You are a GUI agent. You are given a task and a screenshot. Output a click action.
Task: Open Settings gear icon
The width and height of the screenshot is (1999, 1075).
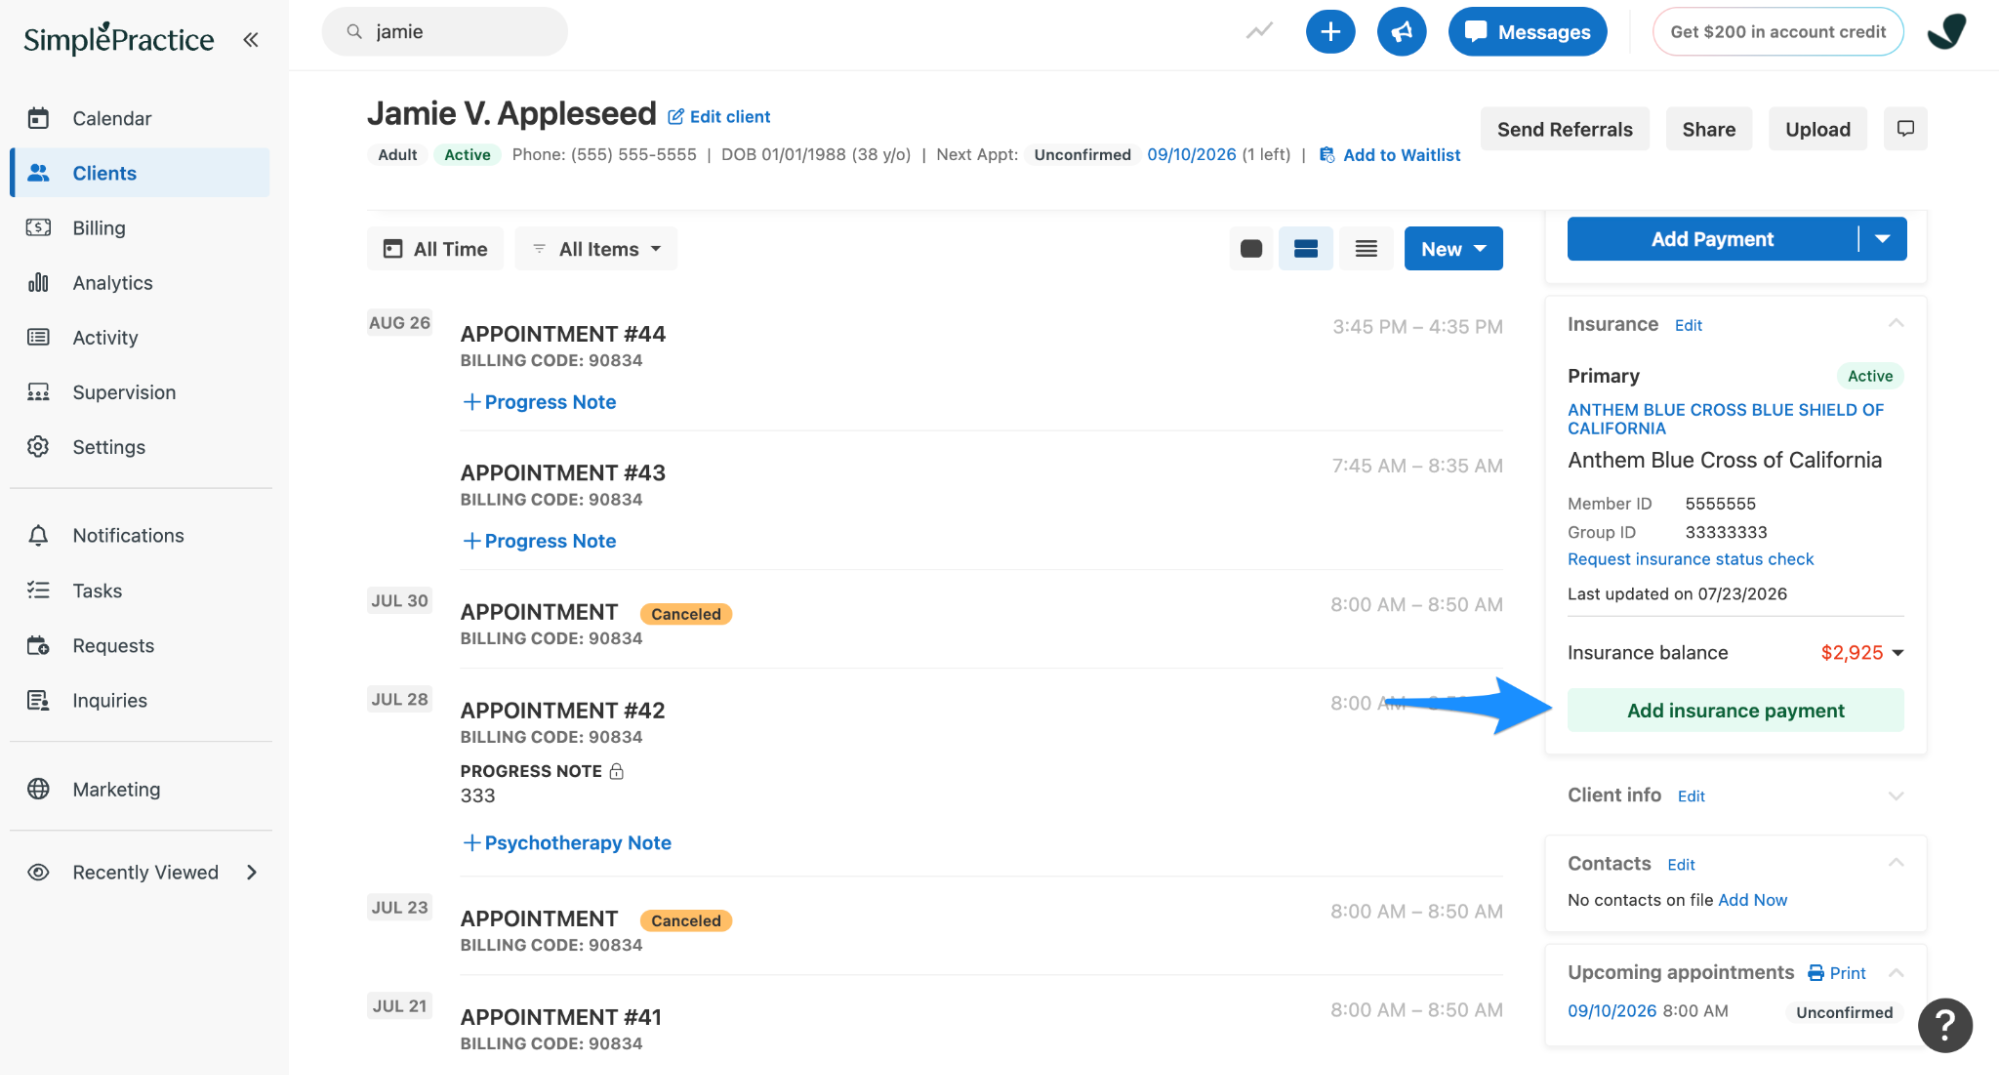[38, 447]
